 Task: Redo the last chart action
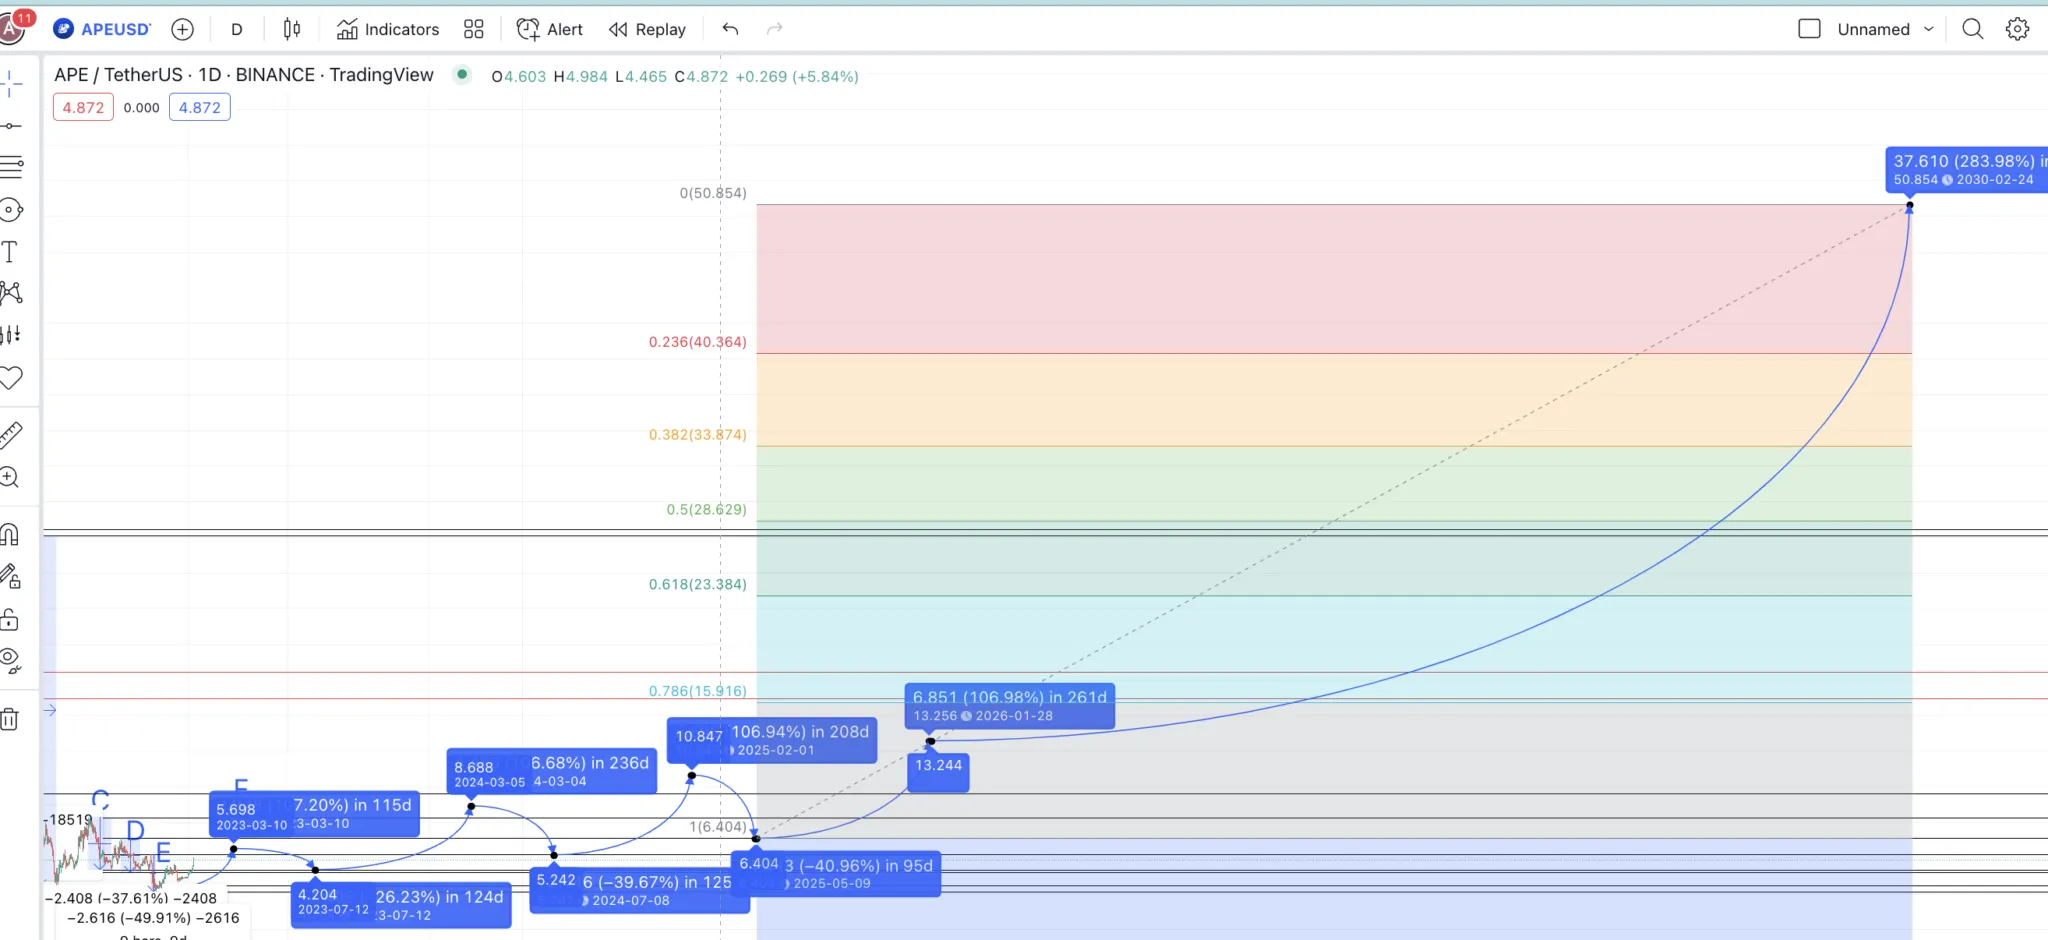coord(774,29)
